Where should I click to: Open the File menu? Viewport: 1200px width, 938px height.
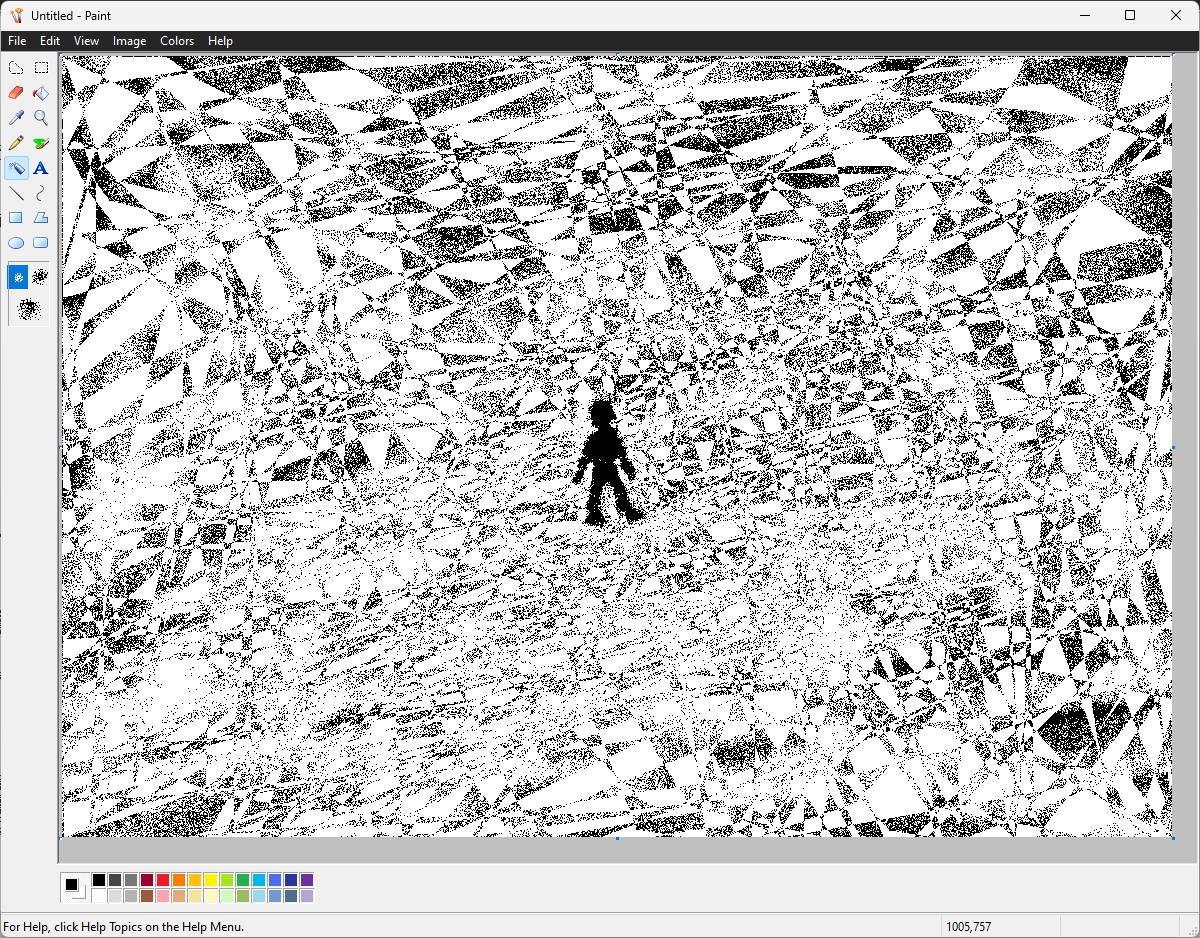(x=17, y=41)
